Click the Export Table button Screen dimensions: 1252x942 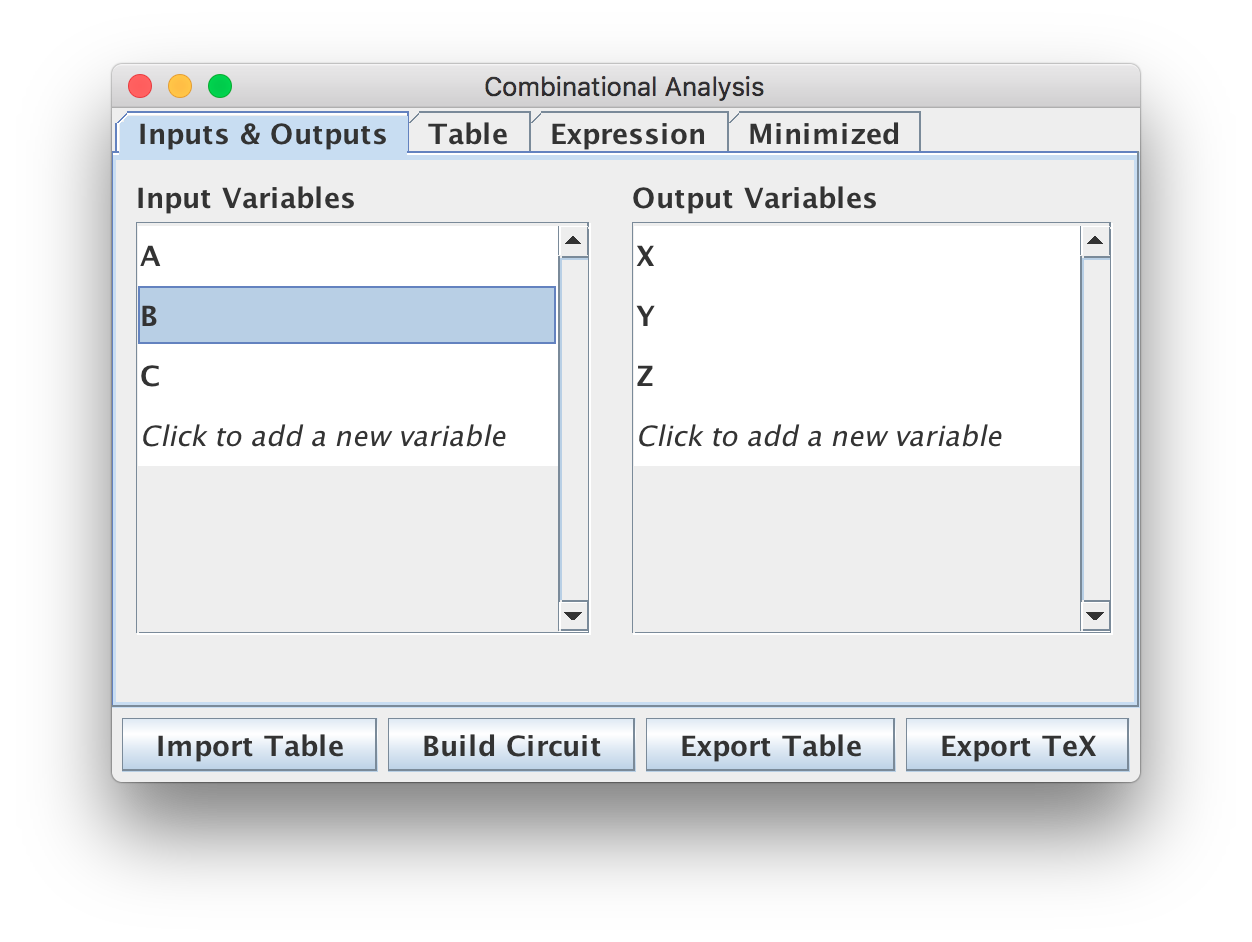pos(770,746)
